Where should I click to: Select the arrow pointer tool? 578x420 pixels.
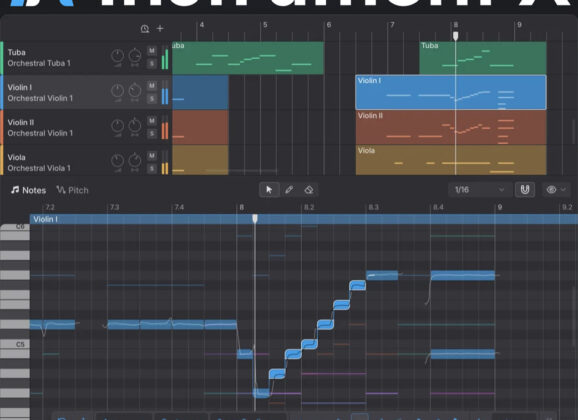tap(269, 190)
